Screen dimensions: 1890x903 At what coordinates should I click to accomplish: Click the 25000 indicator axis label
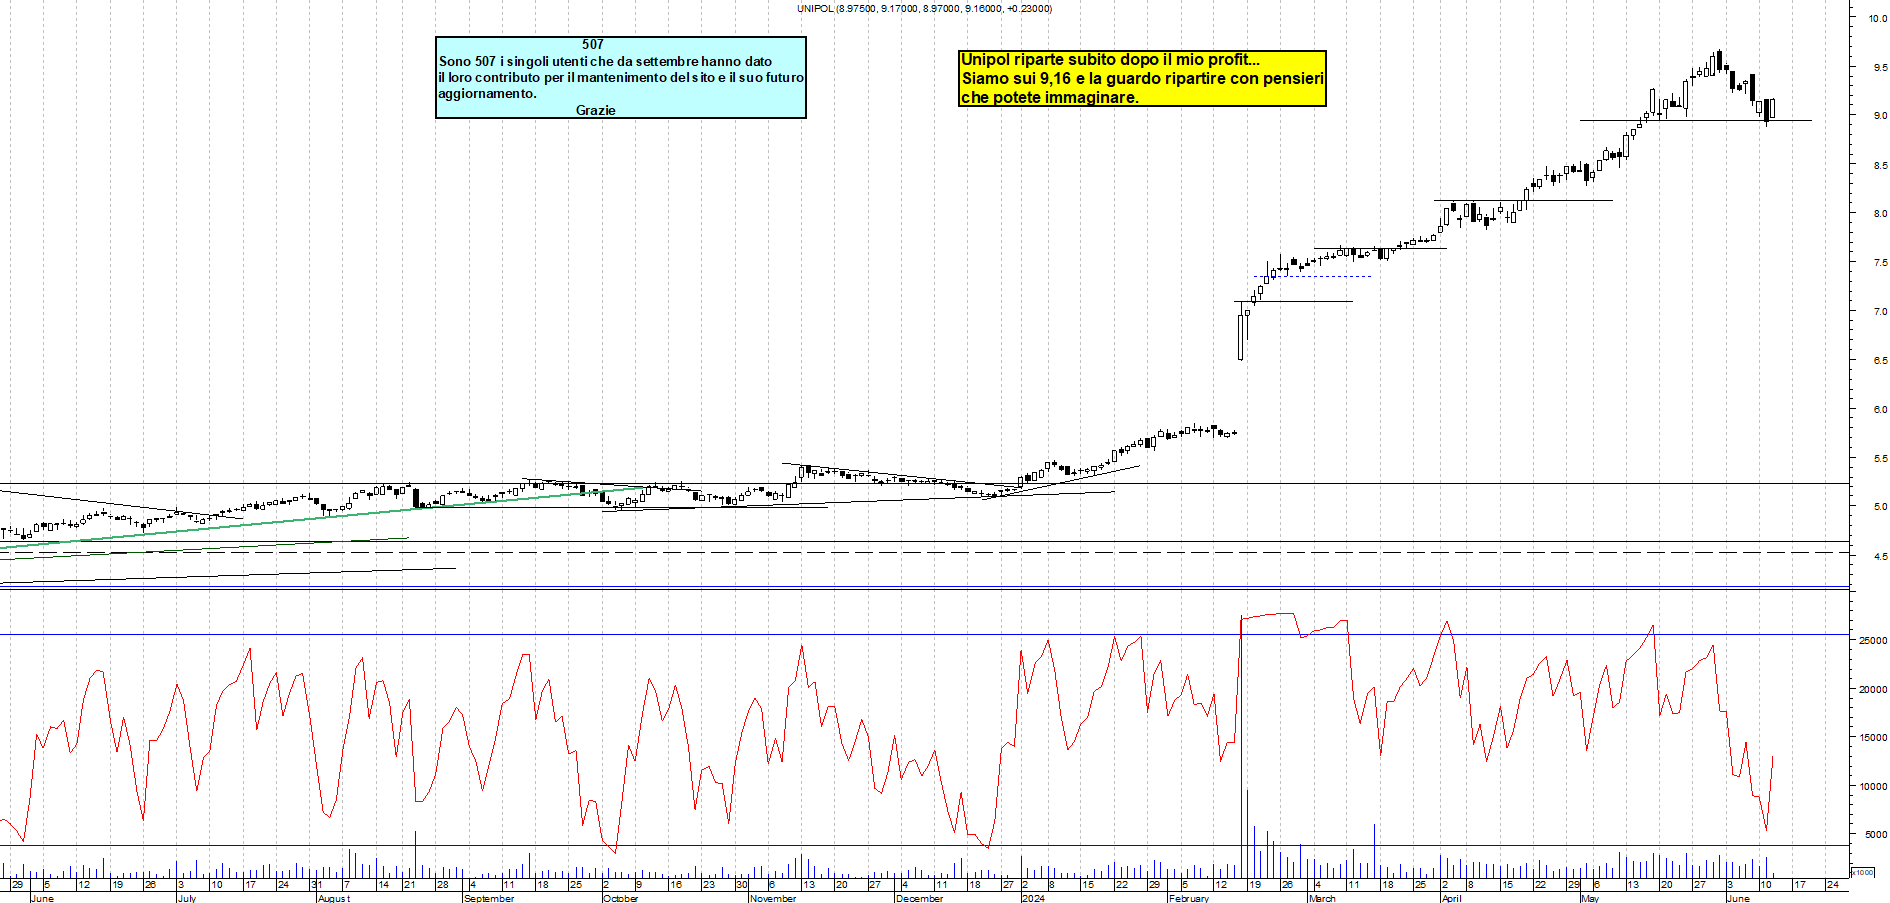[x=1873, y=640]
